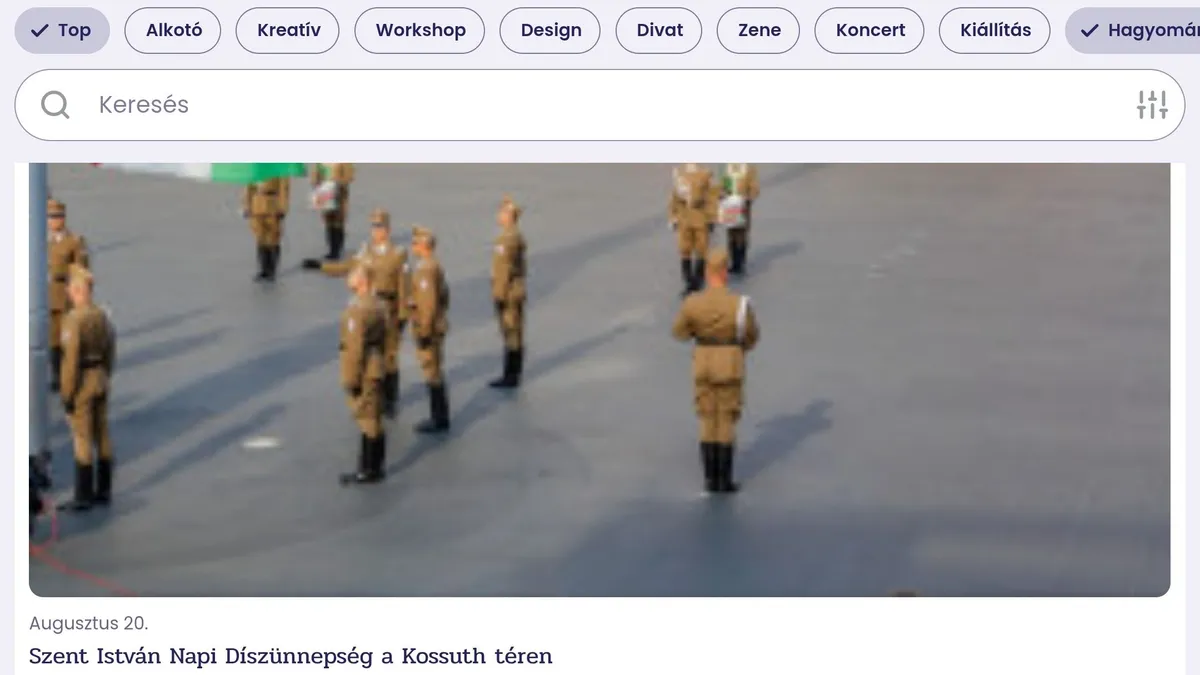
Task: Choose the Koncert filter chip
Action: point(870,30)
